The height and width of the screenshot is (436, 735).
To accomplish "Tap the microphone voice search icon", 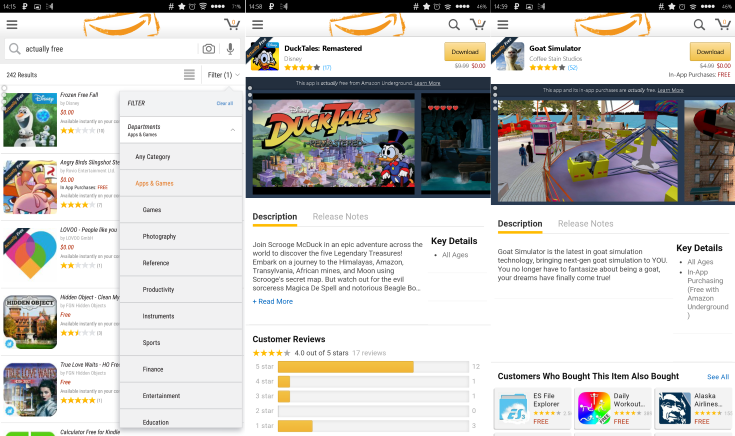I will (x=230, y=49).
